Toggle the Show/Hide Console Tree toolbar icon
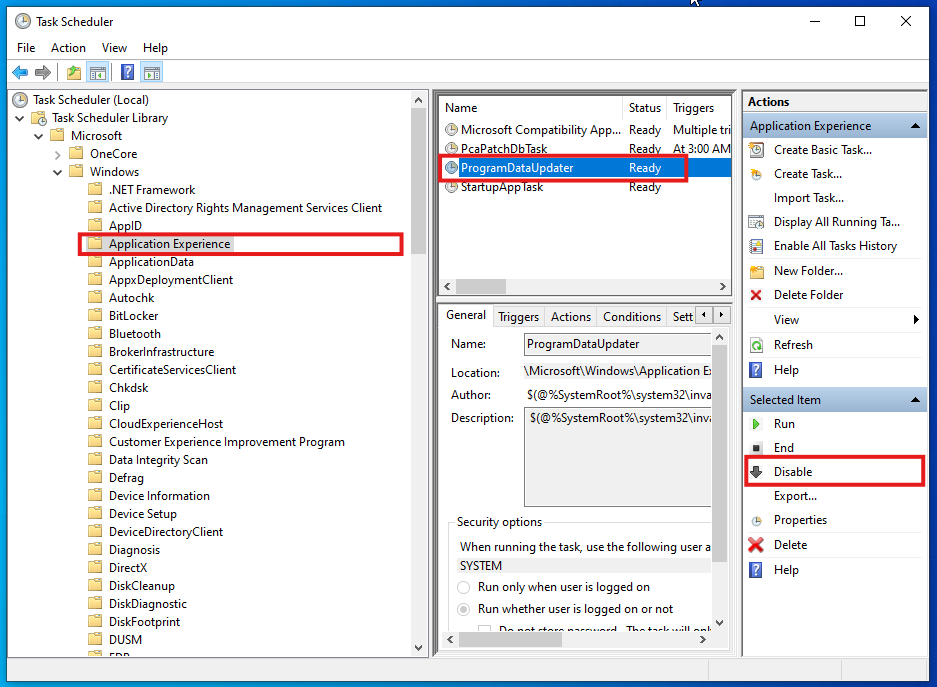Screen dimensions: 937x687 97,73
